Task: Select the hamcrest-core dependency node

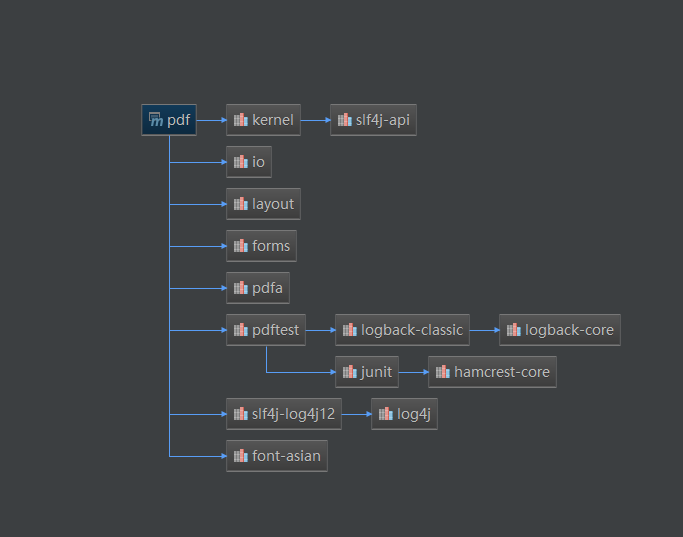Action: coord(492,372)
